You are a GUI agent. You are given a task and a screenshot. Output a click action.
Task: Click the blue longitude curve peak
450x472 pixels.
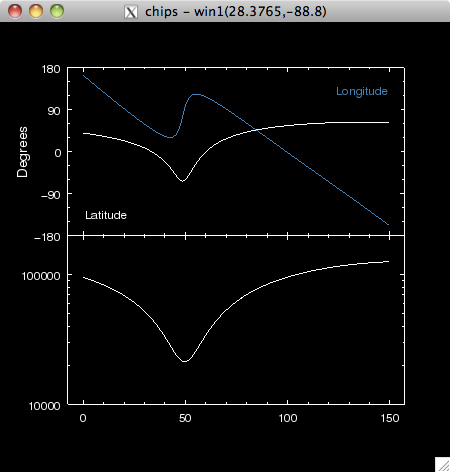196,94
